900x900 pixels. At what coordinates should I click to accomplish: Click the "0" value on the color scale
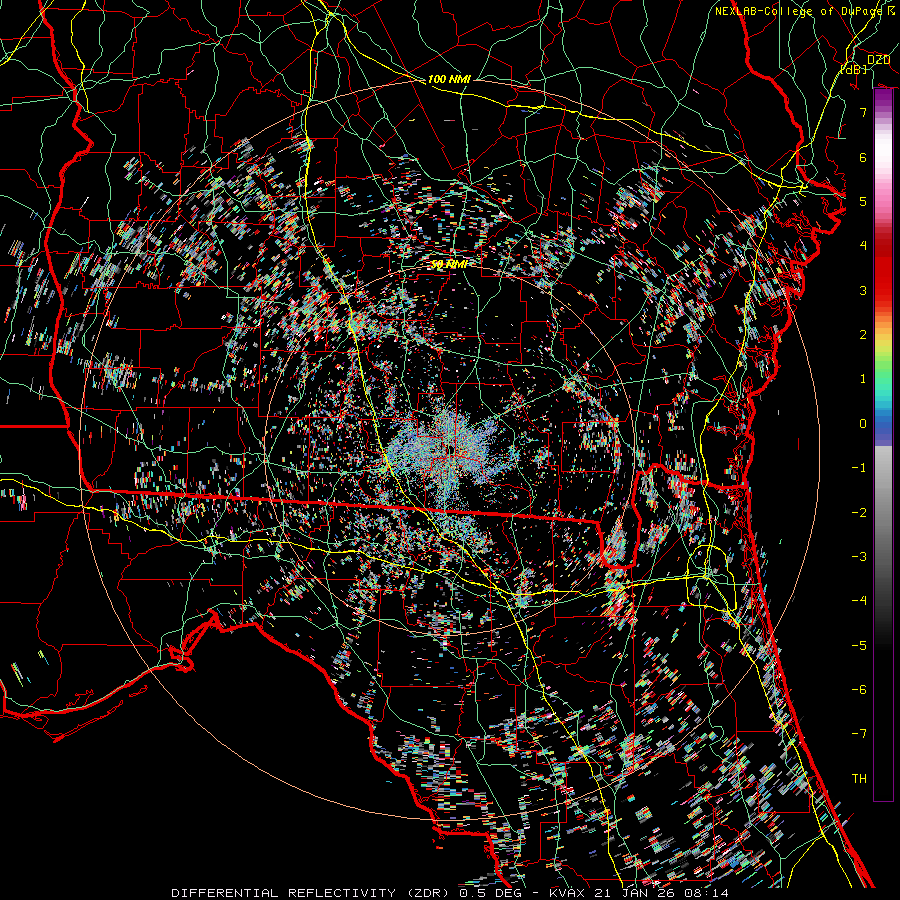863,423
